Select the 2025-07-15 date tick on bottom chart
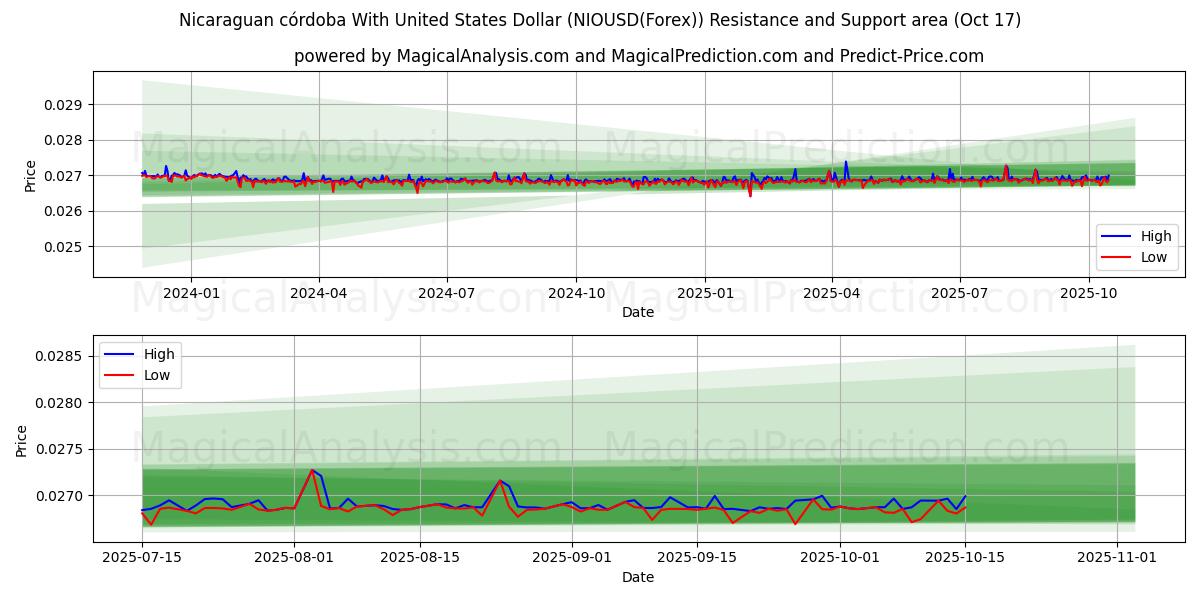This screenshot has width=1200, height=600. (142, 558)
